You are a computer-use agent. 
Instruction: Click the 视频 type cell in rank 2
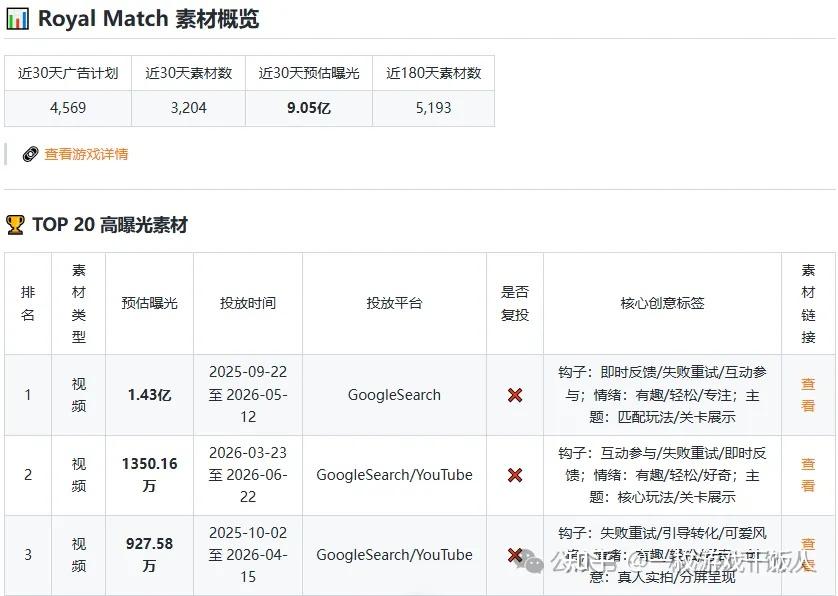(79, 475)
